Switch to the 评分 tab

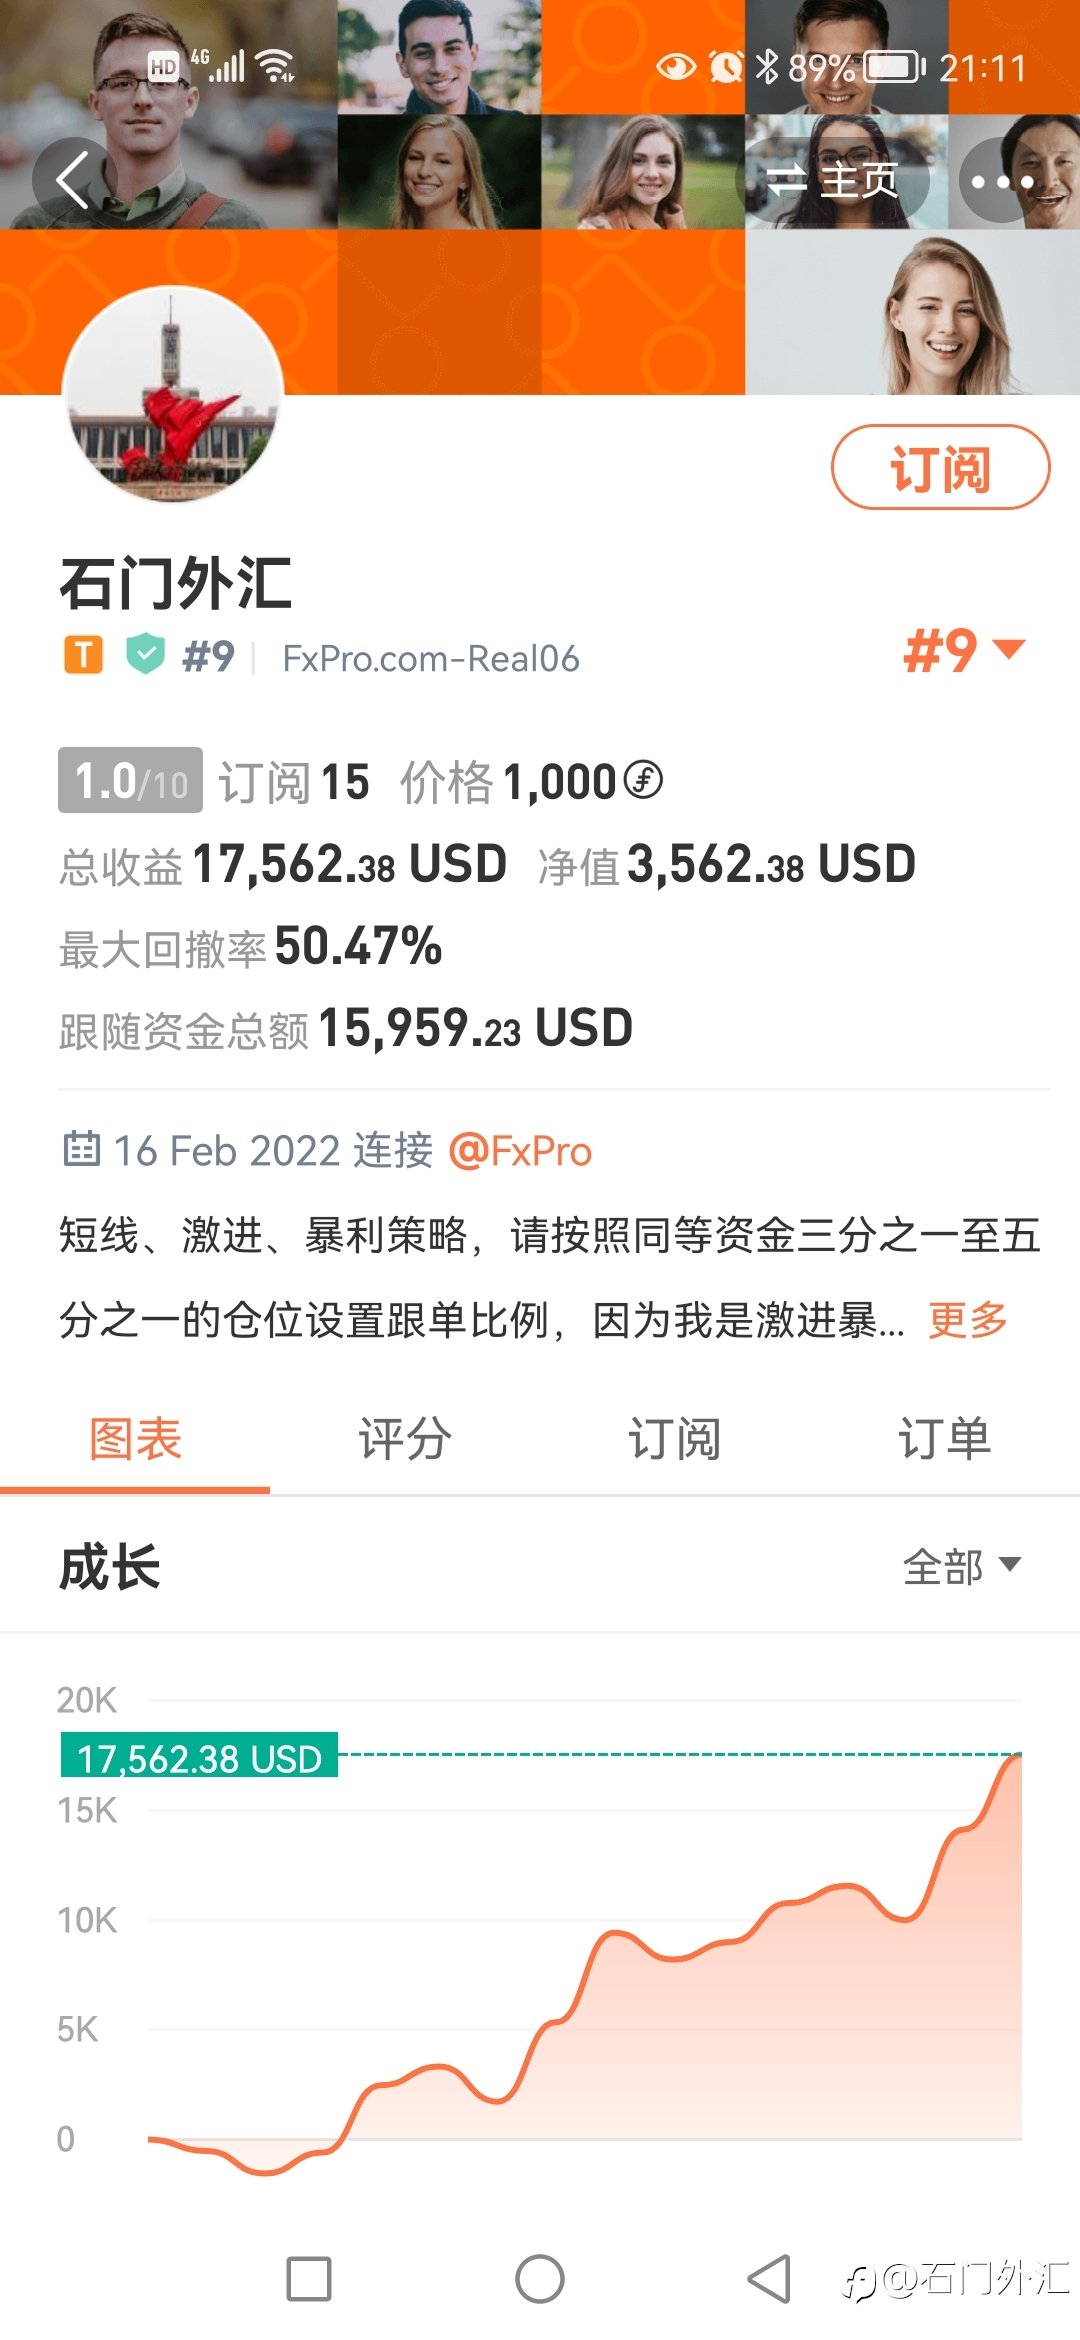[405, 1439]
